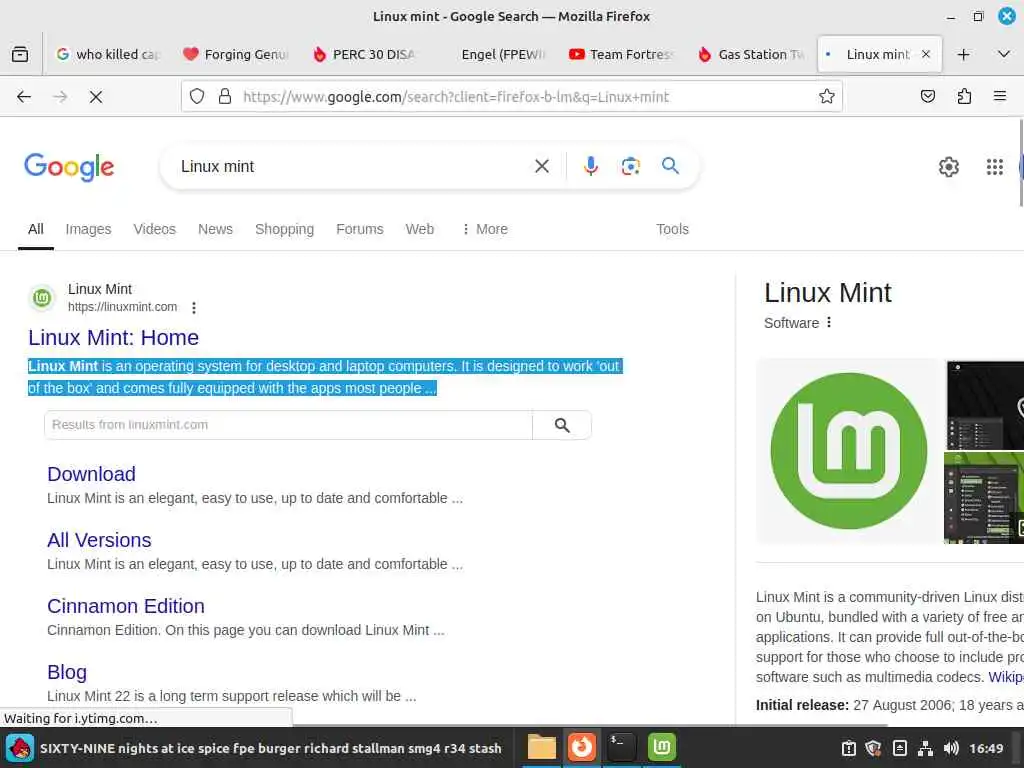Click into the Google search text box
The width and height of the screenshot is (1024, 768).
pyautogui.click(x=353, y=167)
